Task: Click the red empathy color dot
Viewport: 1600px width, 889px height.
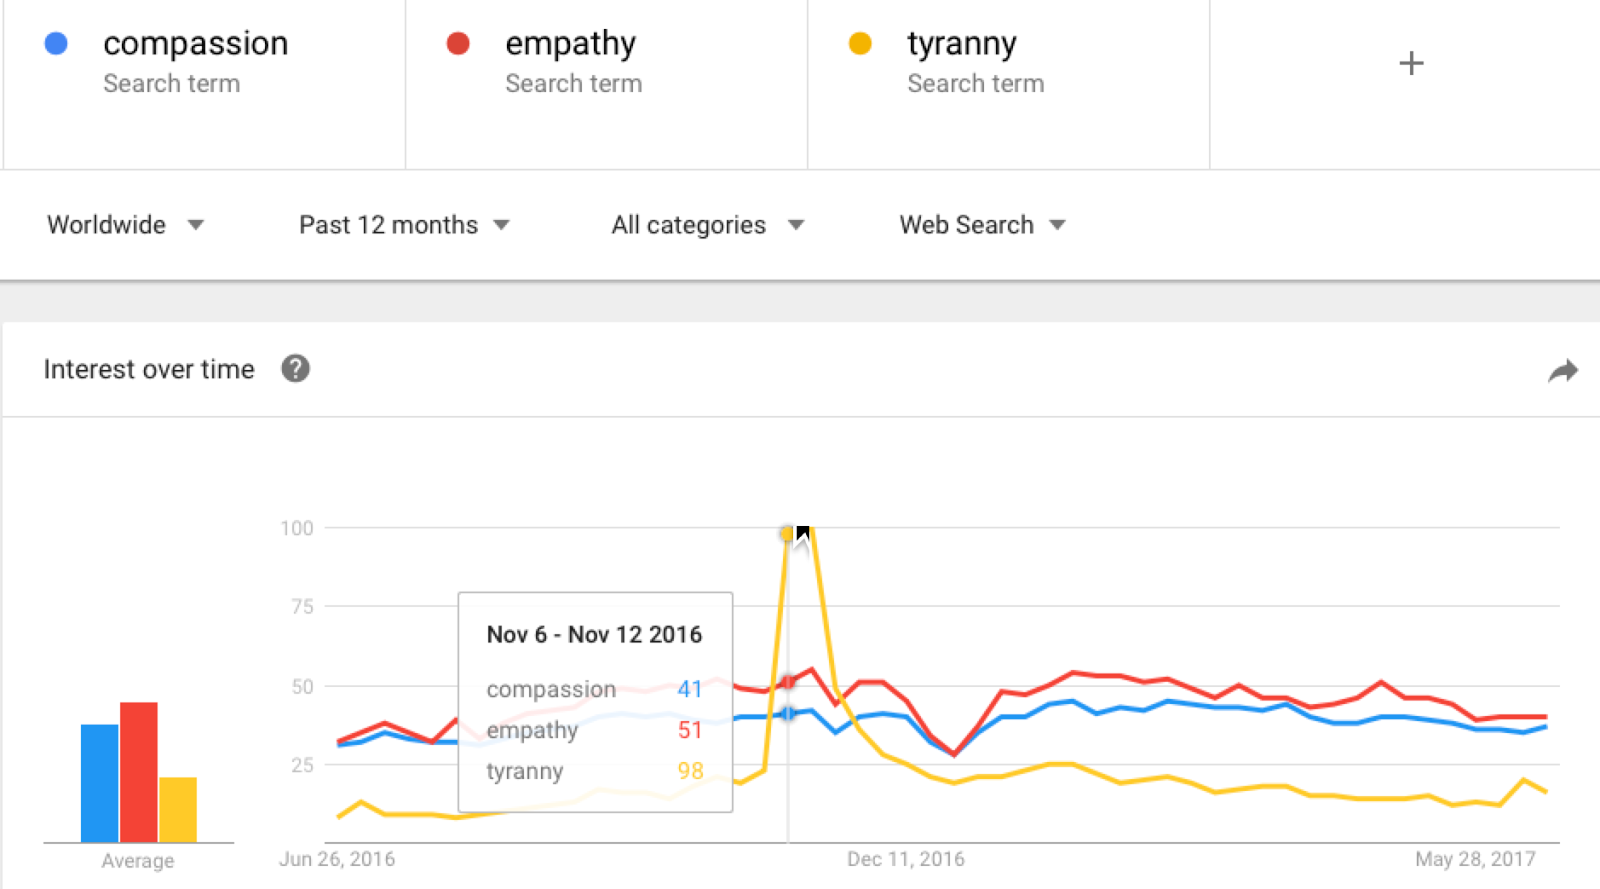Action: point(458,44)
